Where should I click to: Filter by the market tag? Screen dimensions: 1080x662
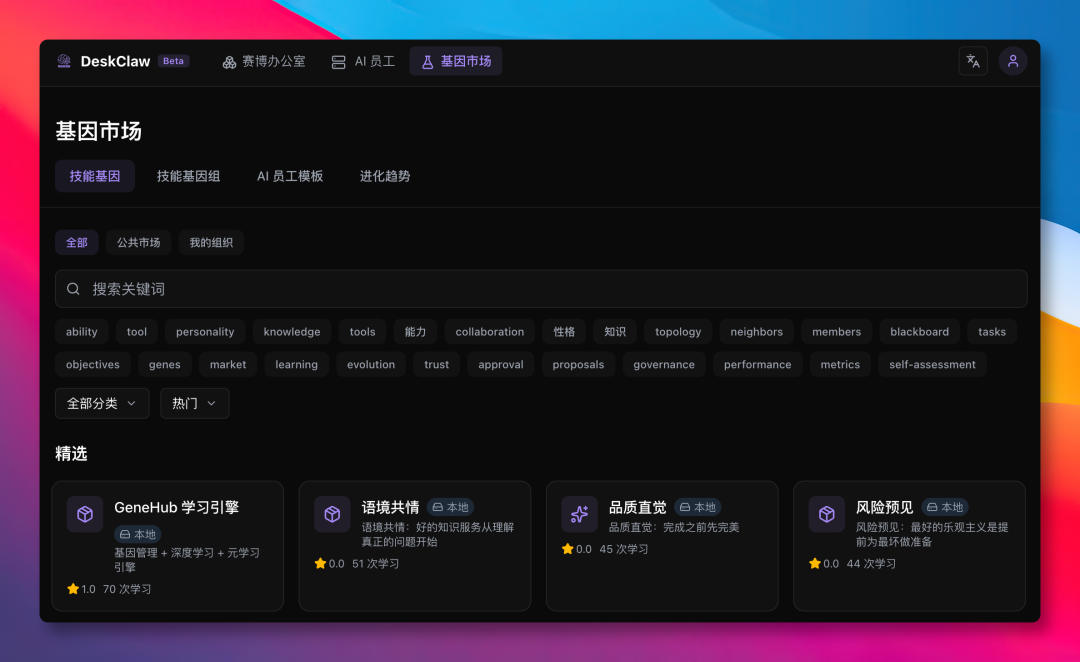228,364
